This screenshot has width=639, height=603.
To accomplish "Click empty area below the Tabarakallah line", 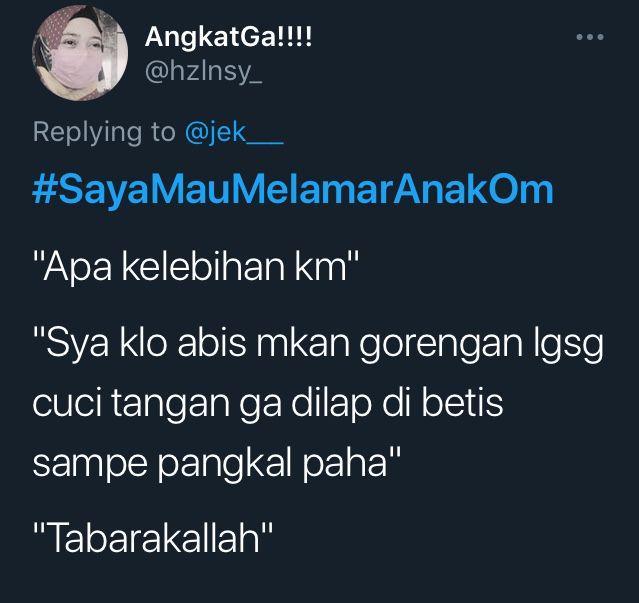I will (x=320, y=581).
